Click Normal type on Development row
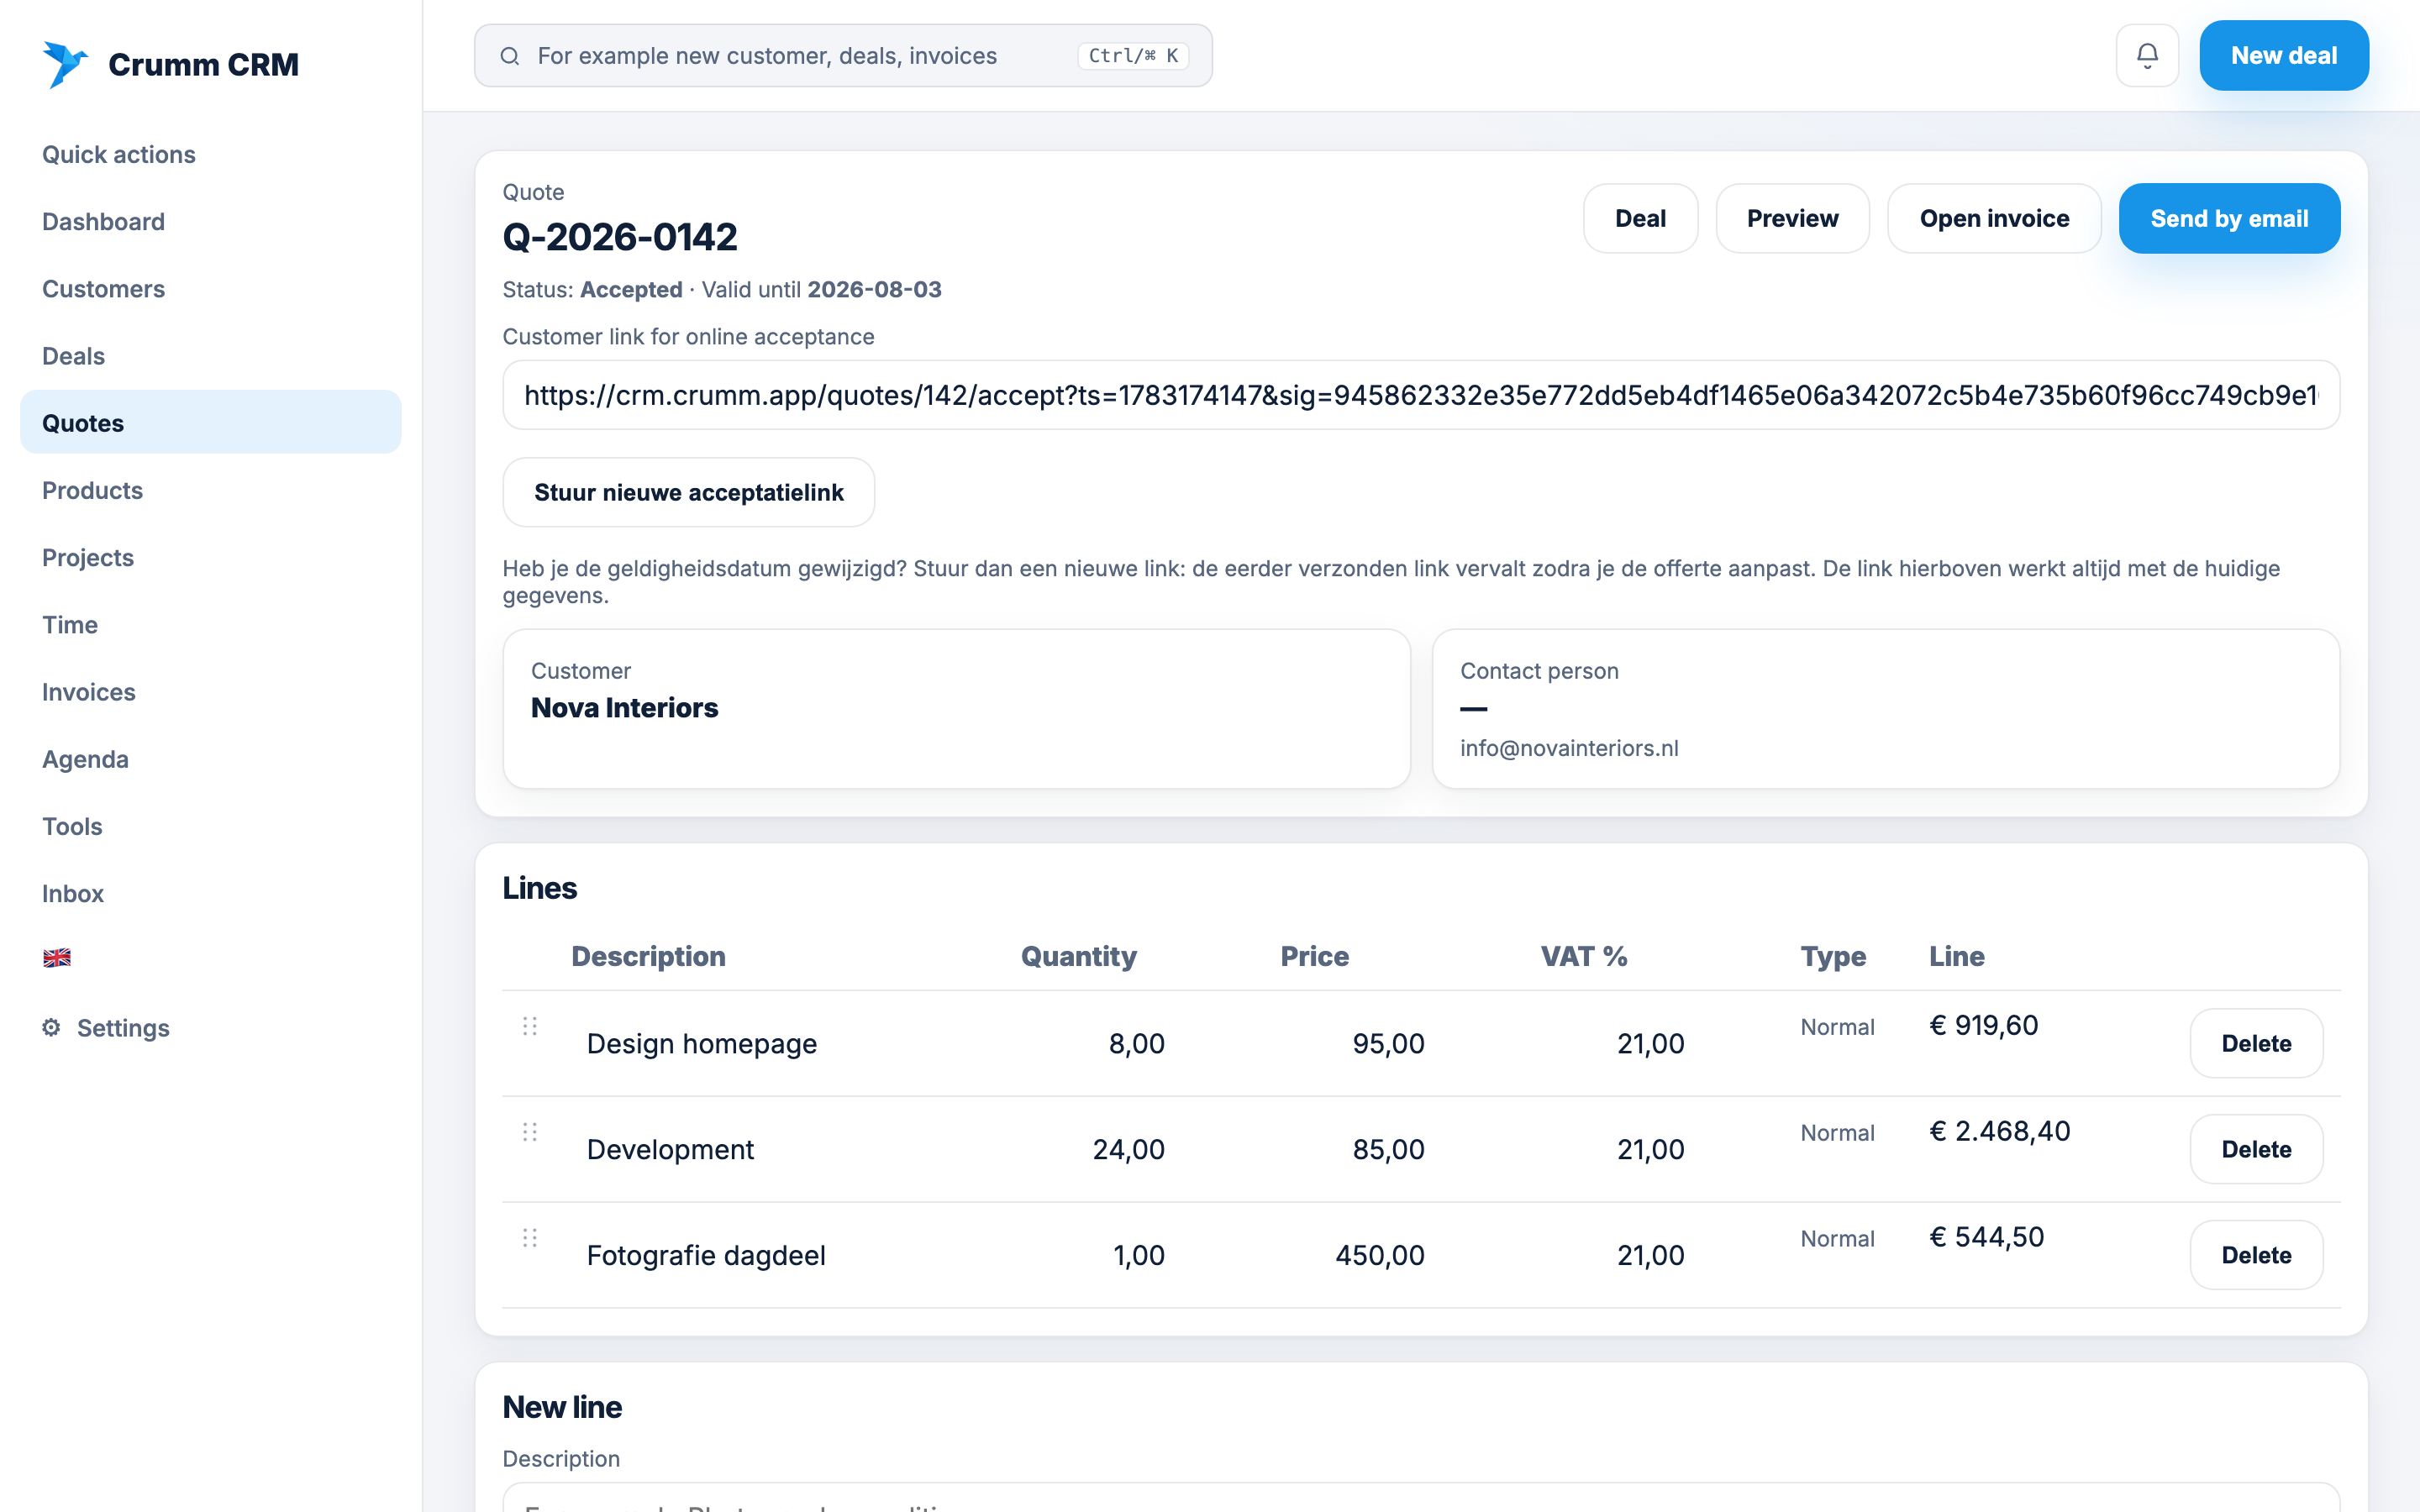Viewport: 2420px width, 1512px height. [1837, 1133]
